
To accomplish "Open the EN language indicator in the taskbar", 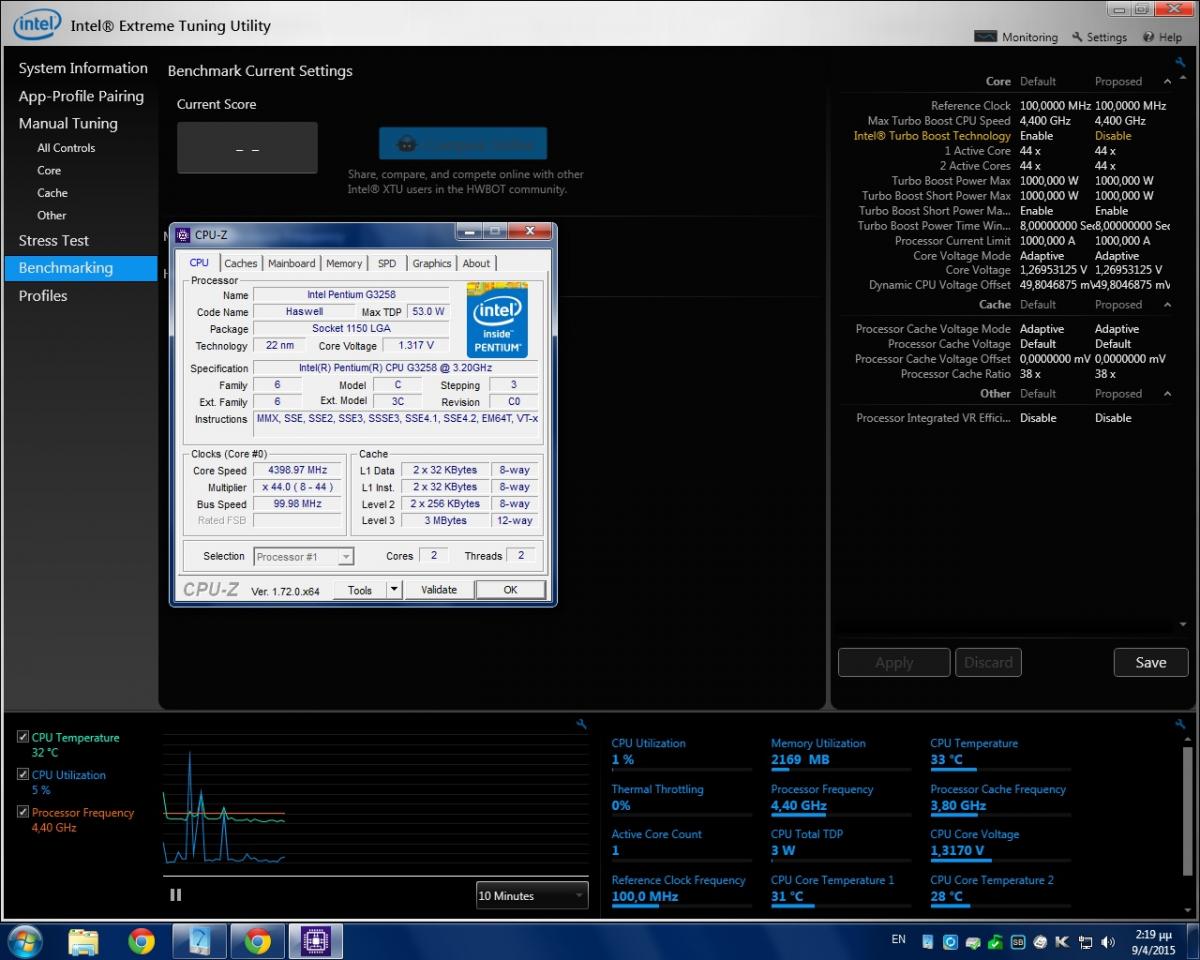I will (898, 940).
